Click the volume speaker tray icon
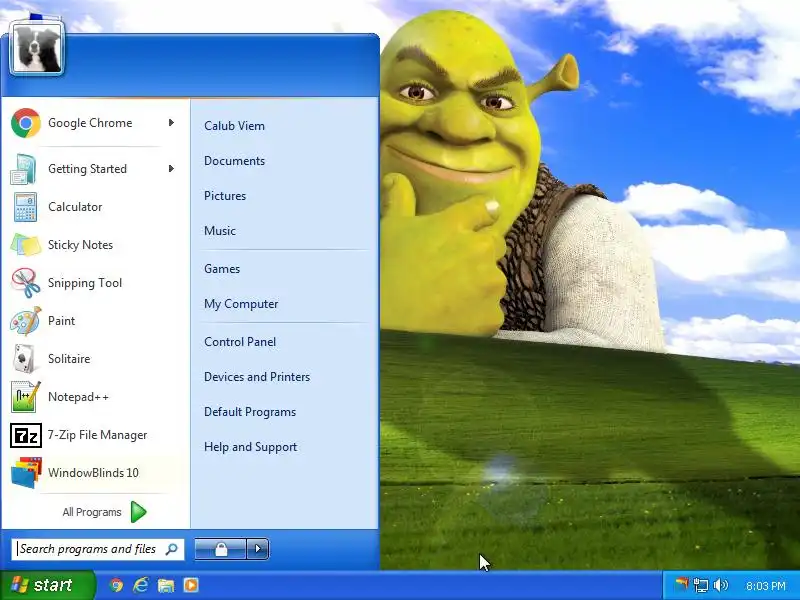This screenshot has height=600, width=800. point(721,585)
